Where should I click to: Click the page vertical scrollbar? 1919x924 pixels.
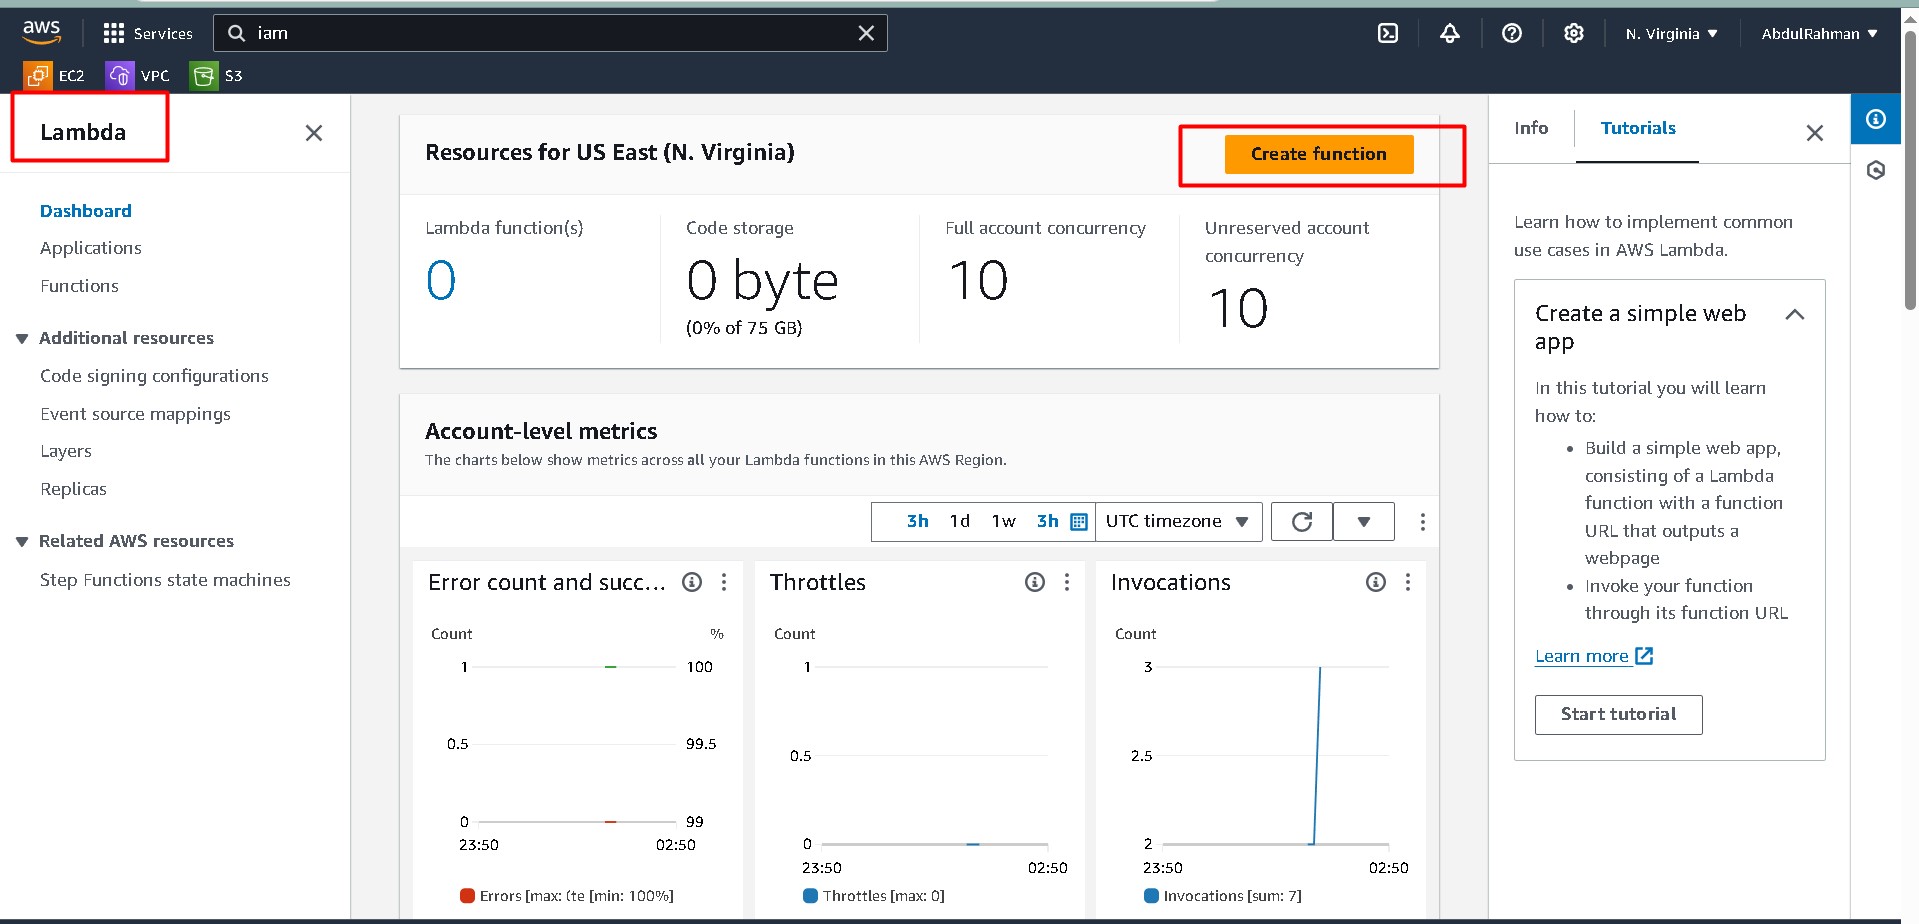[x=1910, y=170]
